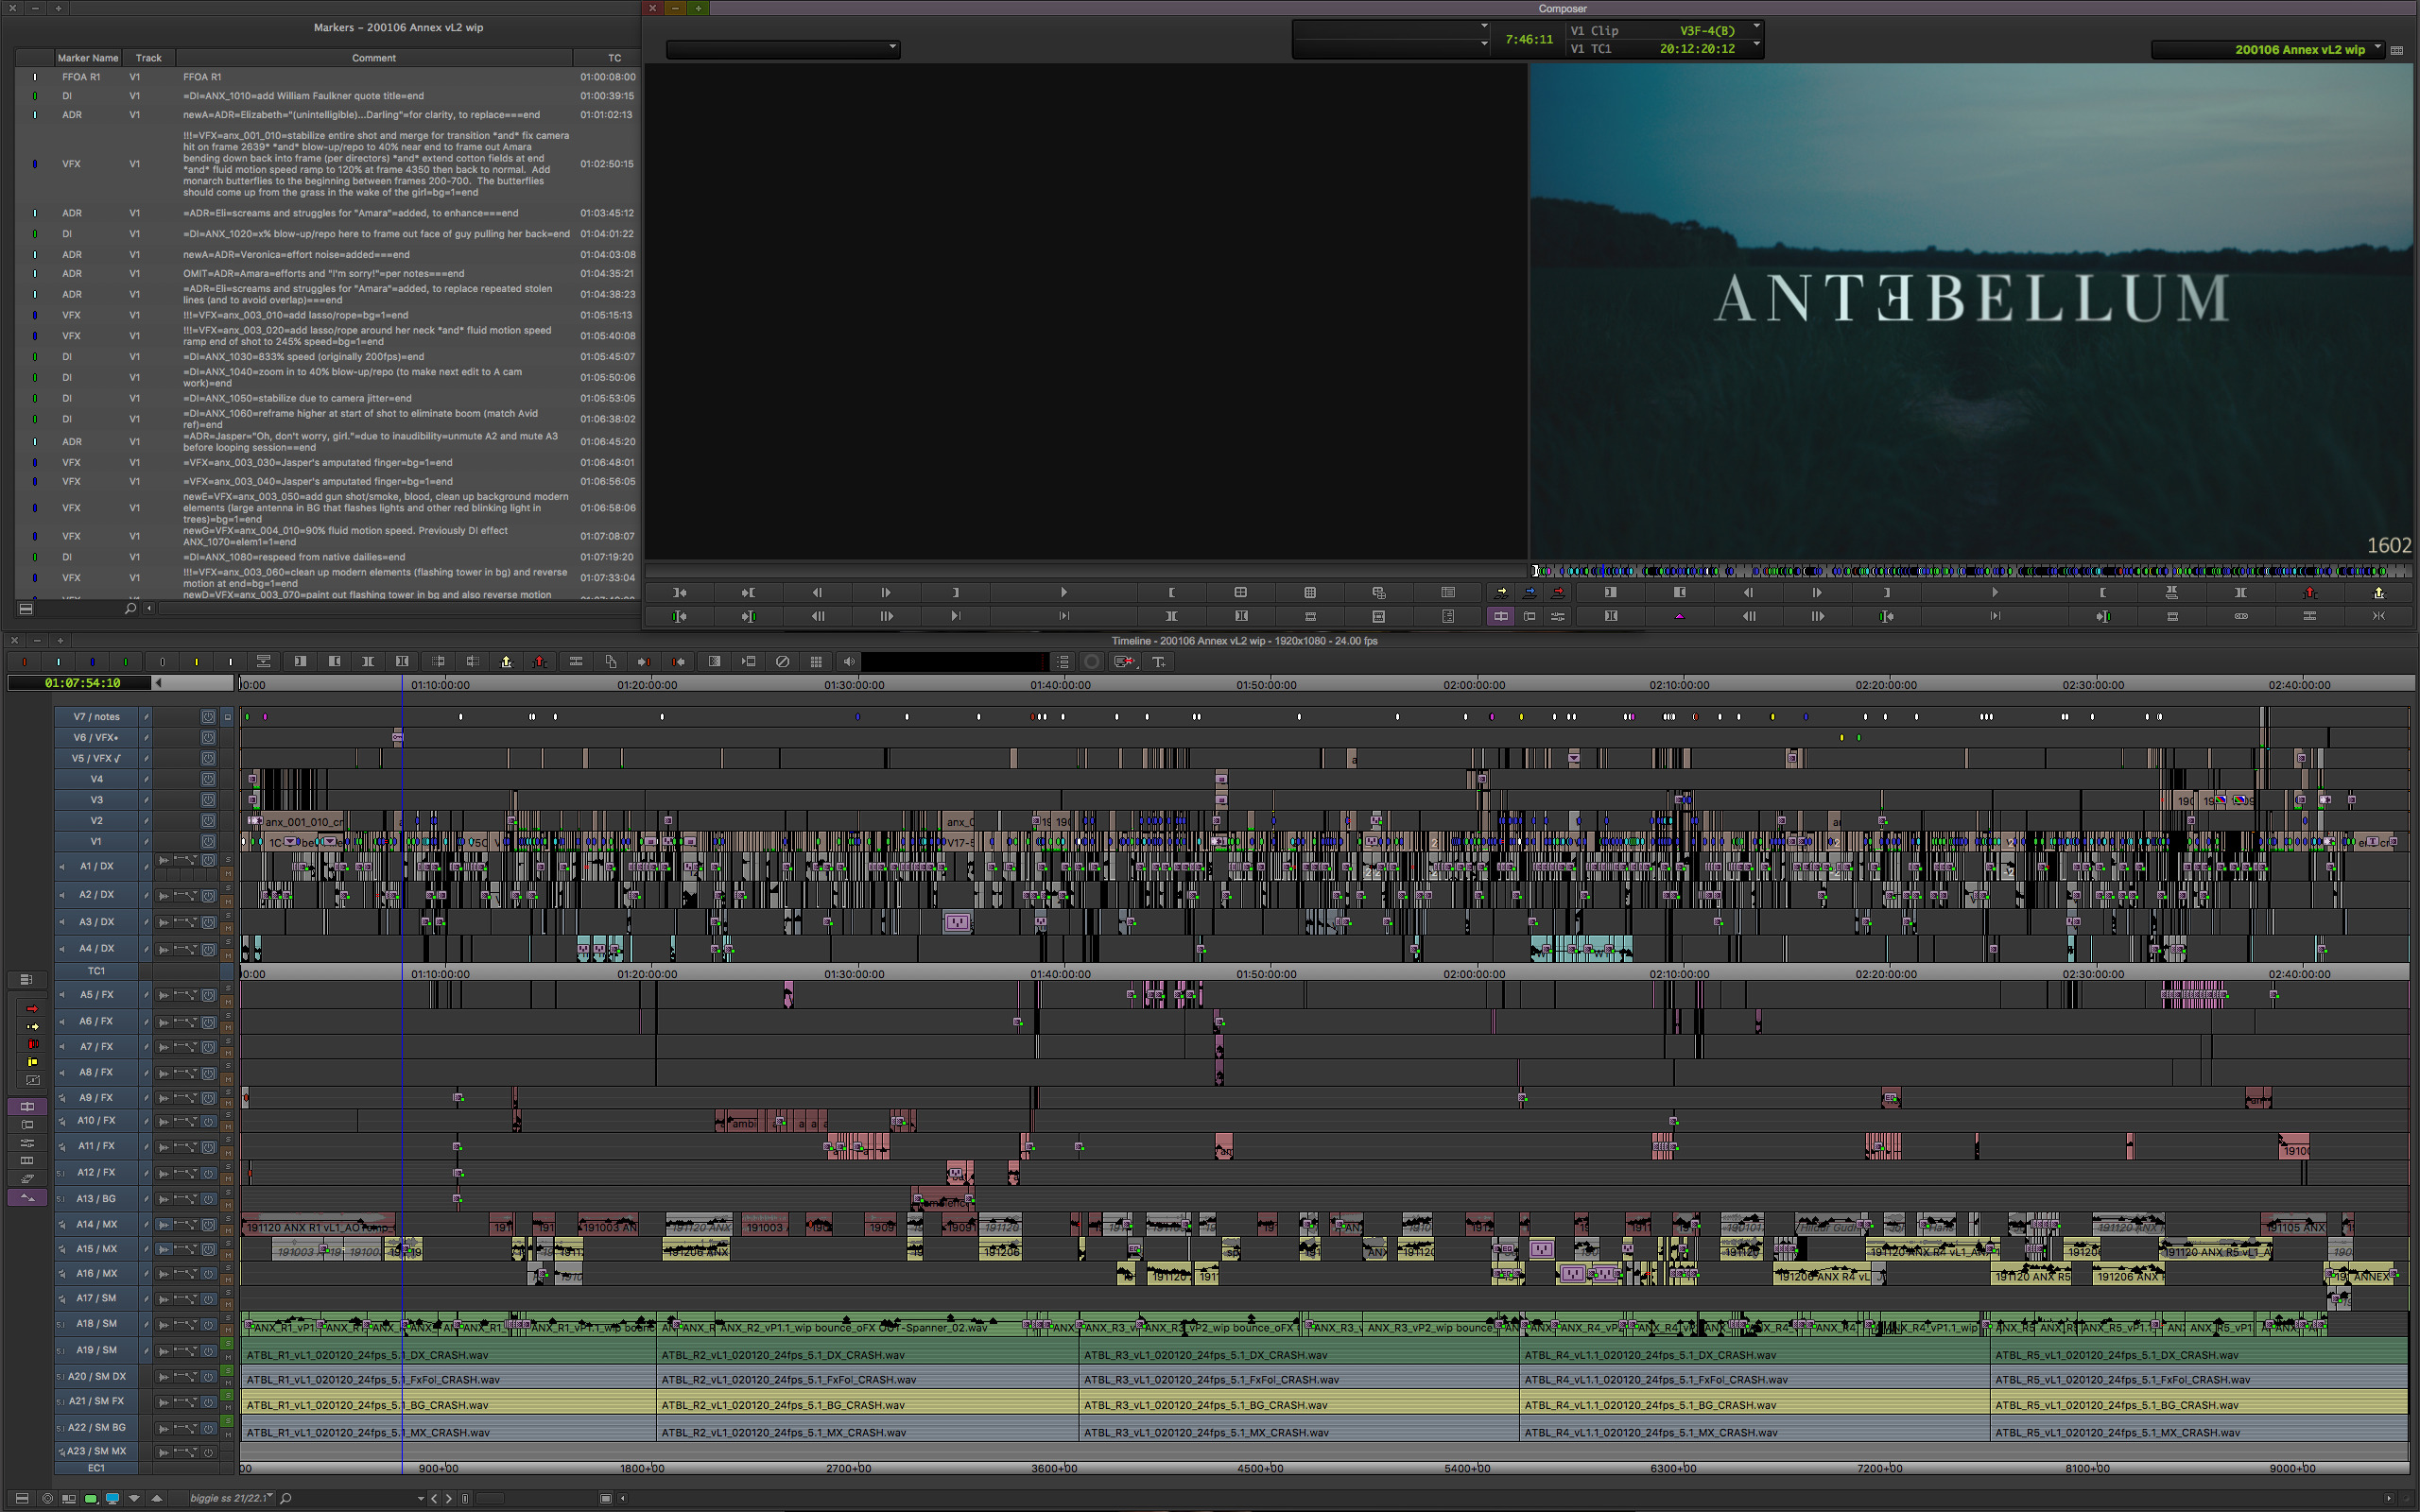
Task: Open the Markers window Fast Menu hamburger
Action: [x=26, y=608]
